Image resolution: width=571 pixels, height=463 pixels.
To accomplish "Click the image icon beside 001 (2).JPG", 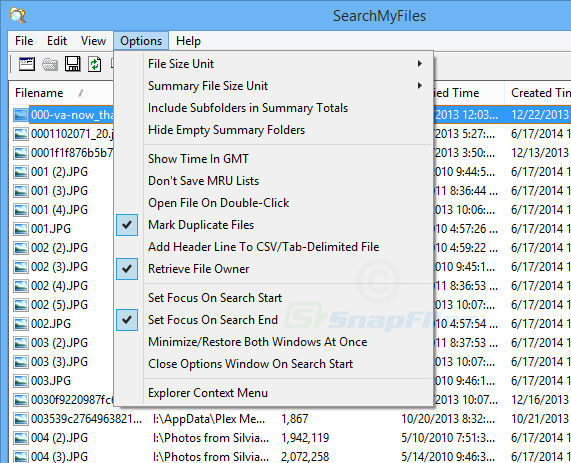I will [x=21, y=172].
